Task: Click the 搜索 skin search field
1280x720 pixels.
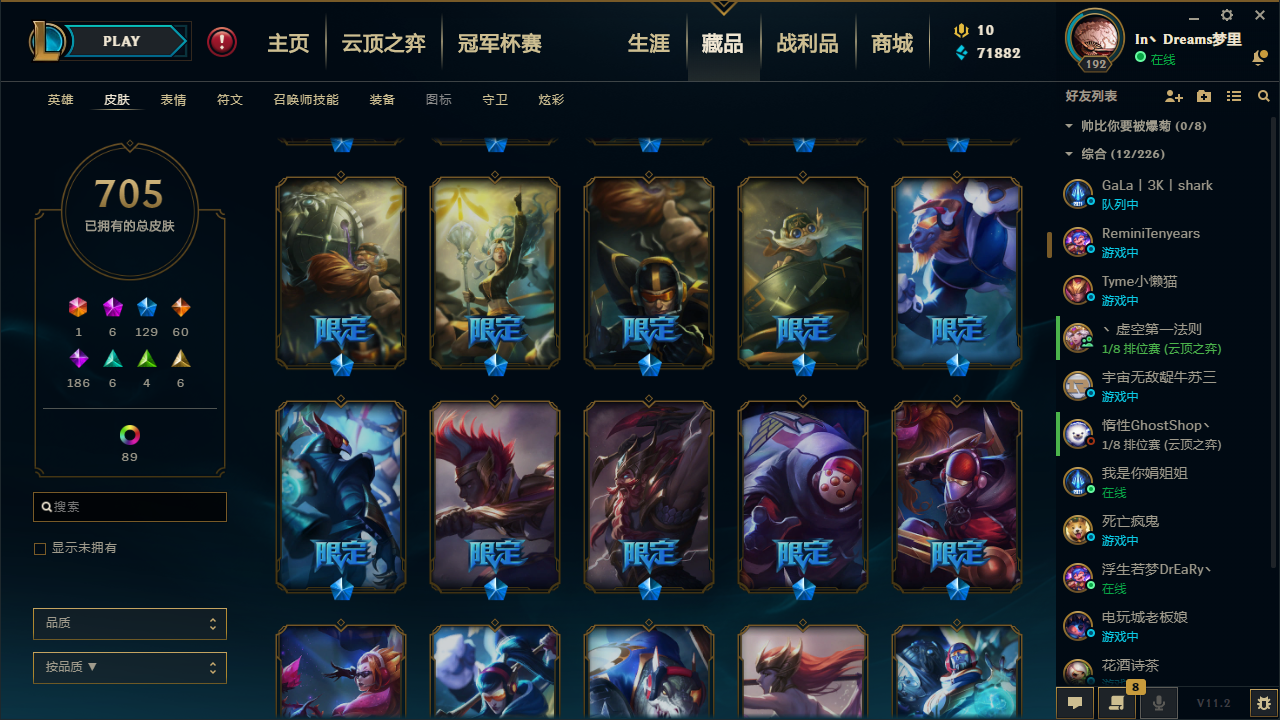Action: (x=130, y=507)
